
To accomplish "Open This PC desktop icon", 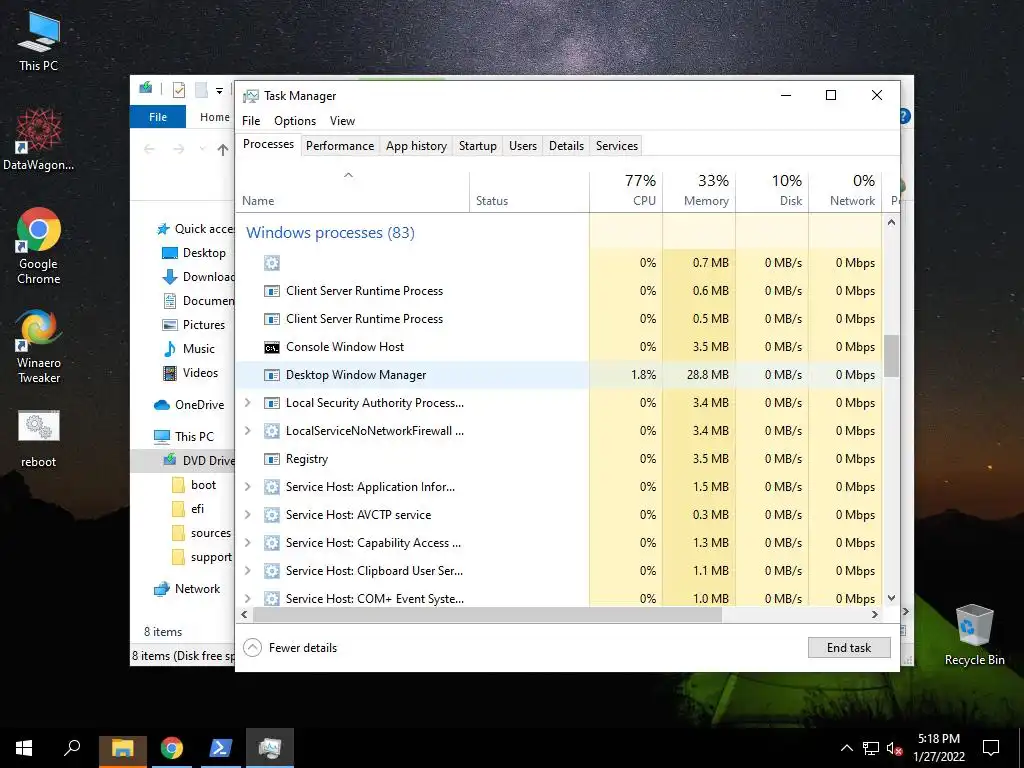I will [38, 42].
